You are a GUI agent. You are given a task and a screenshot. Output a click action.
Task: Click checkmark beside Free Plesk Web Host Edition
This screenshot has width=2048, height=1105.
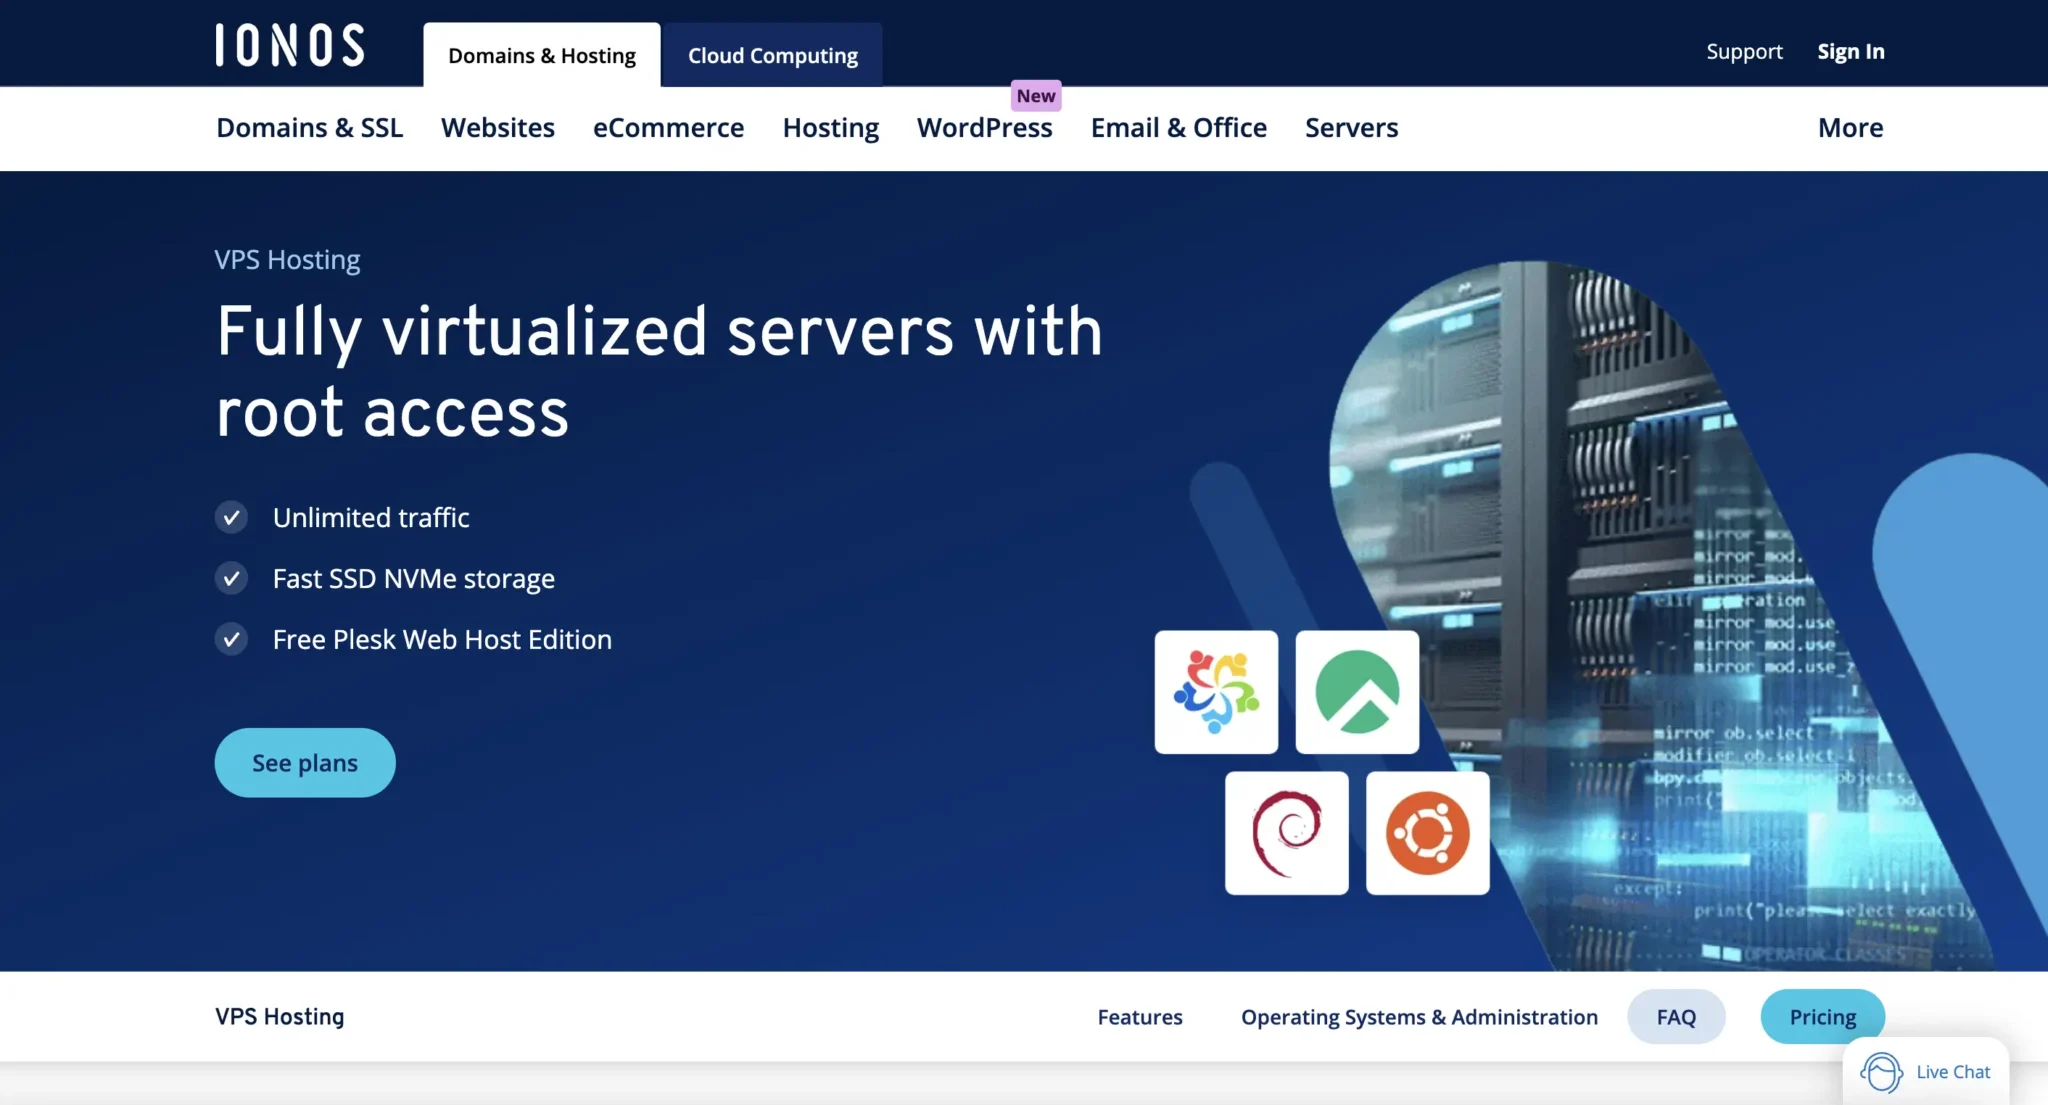click(x=231, y=639)
